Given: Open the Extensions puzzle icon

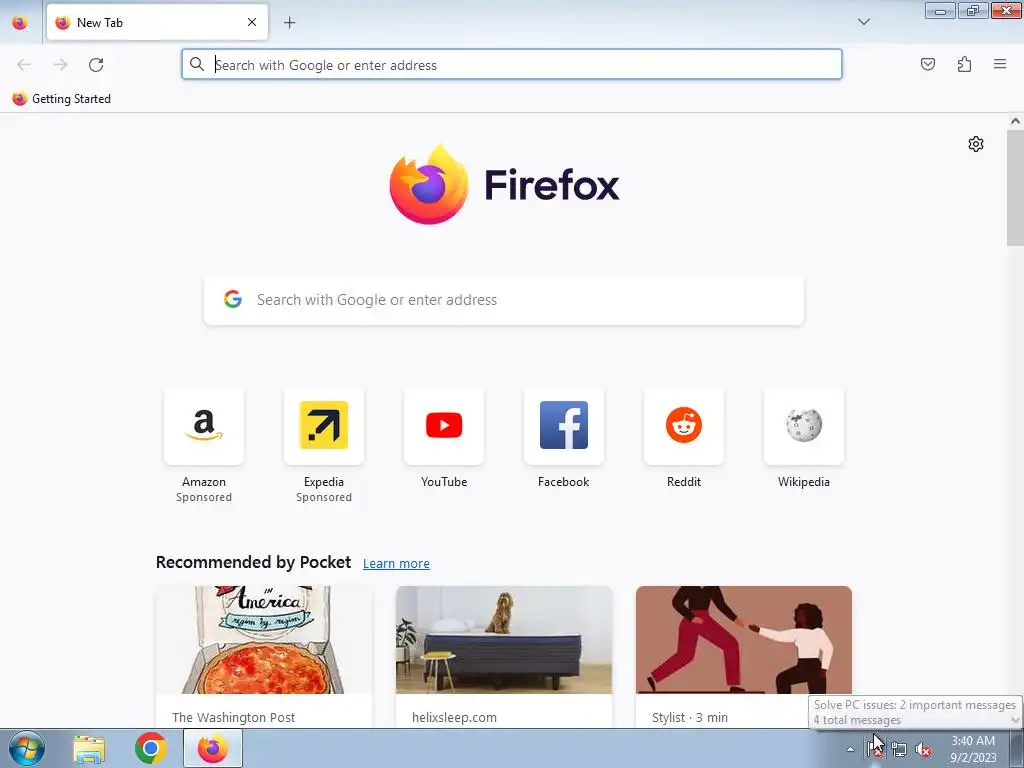Looking at the screenshot, I should pos(964,64).
